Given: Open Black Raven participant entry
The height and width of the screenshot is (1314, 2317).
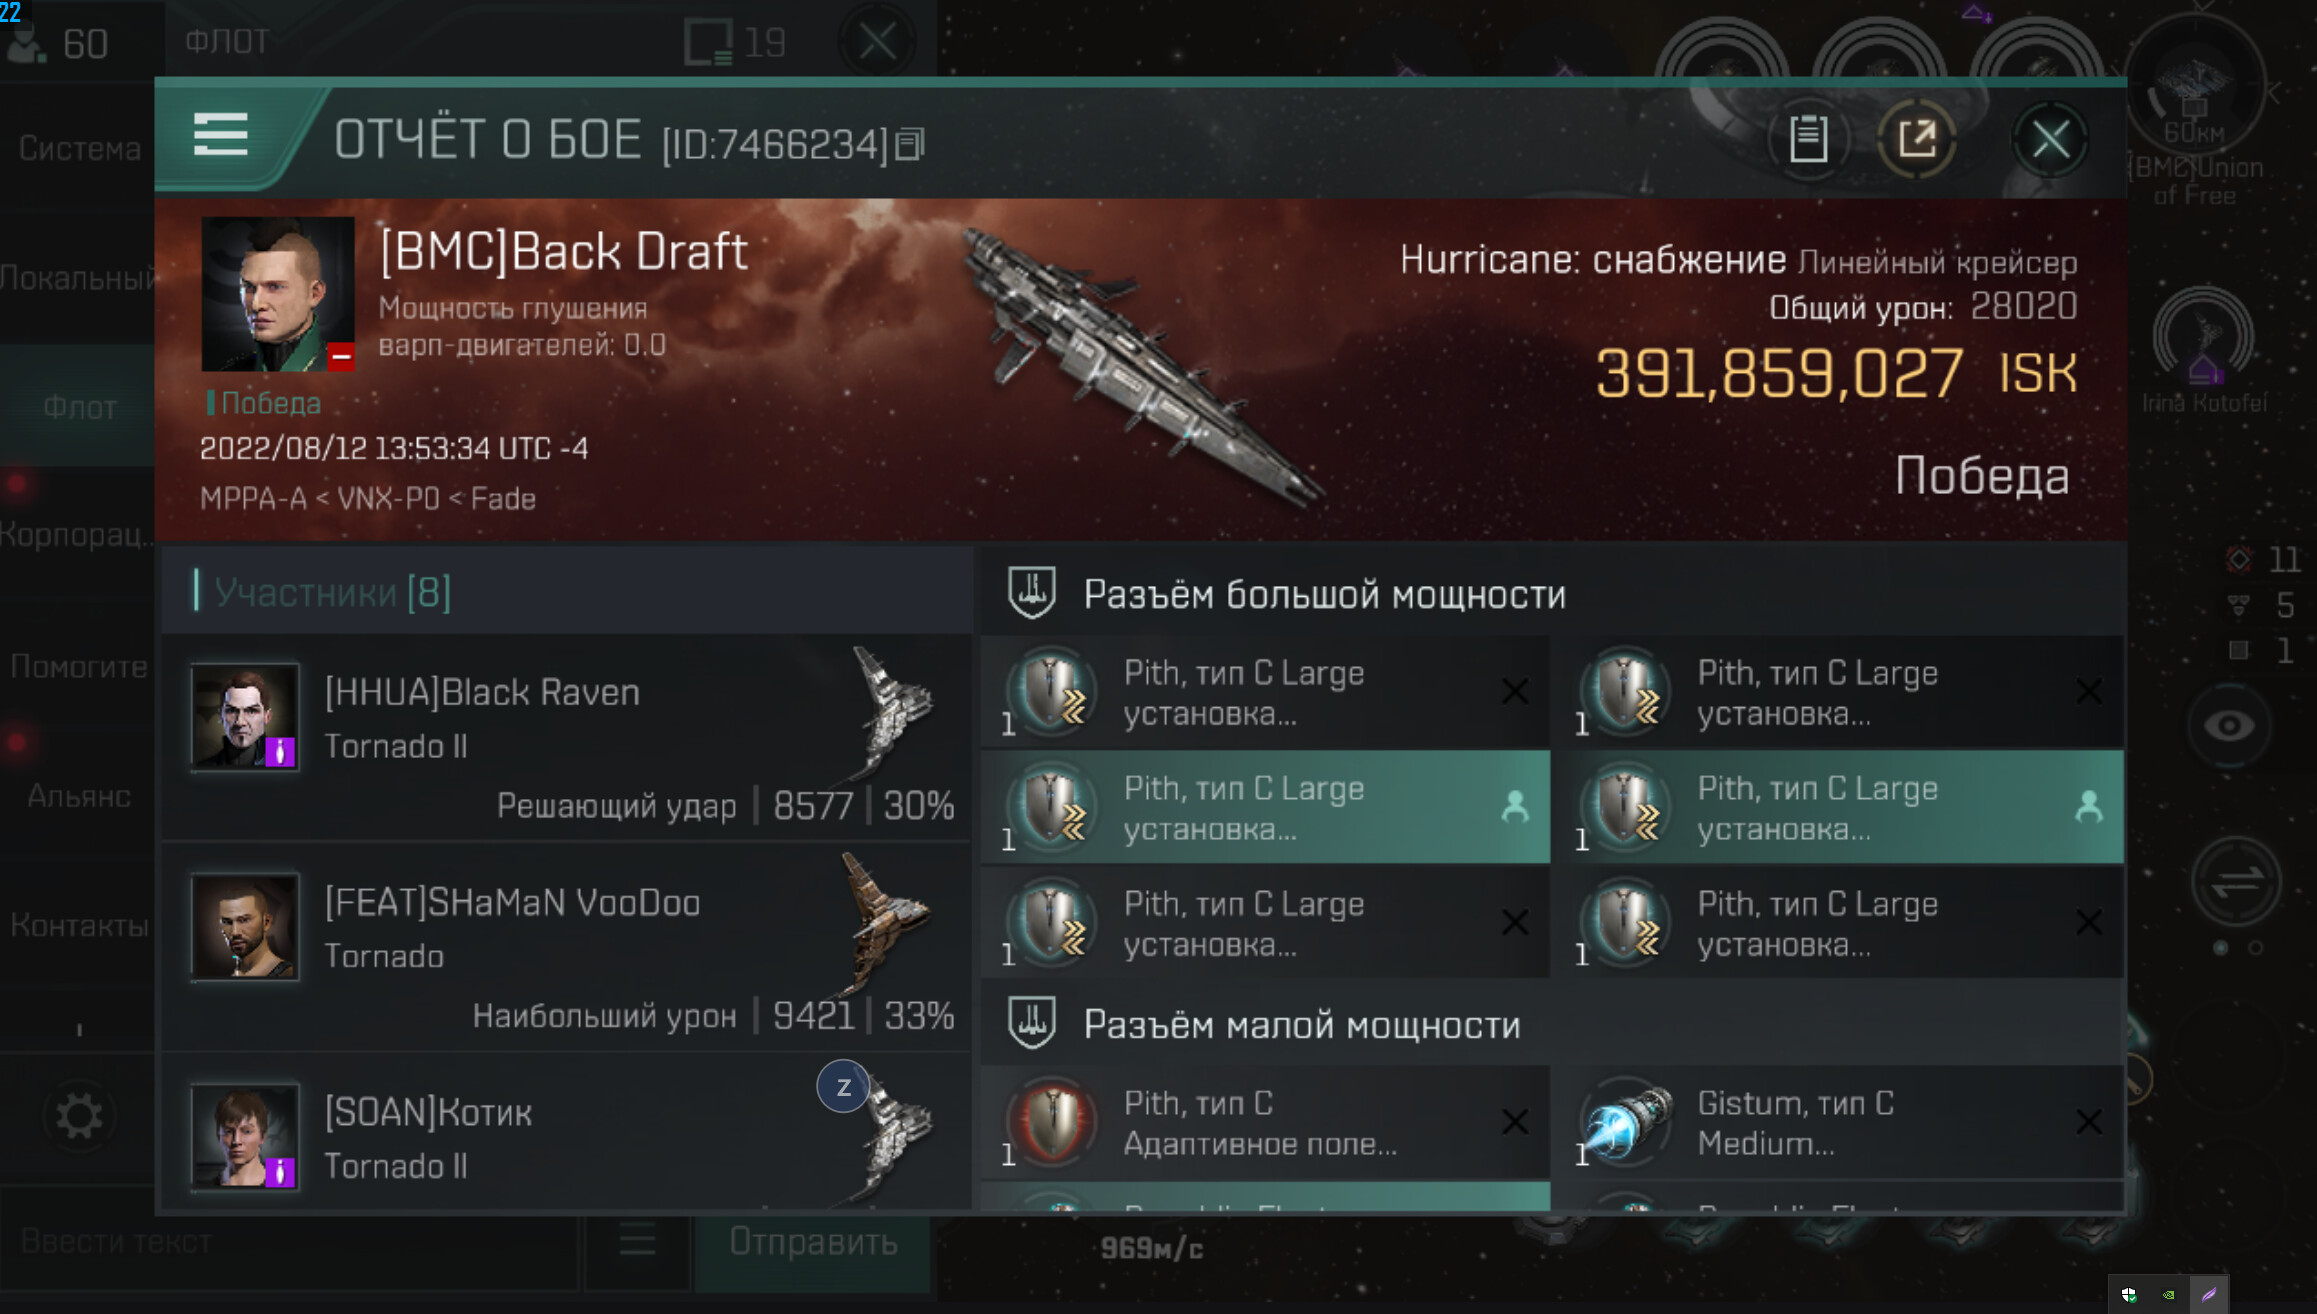Looking at the screenshot, I should pyautogui.click(x=566, y=738).
